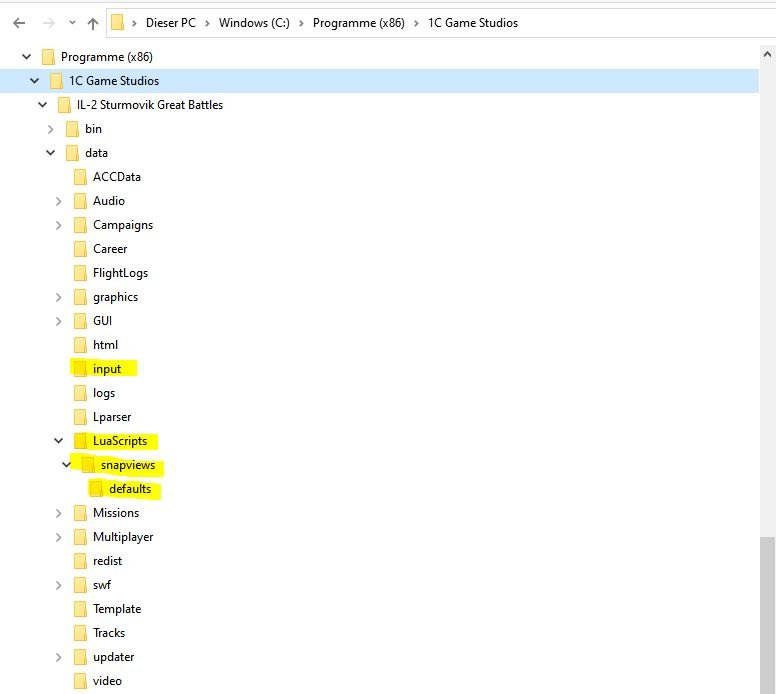Open the logs folder

[x=104, y=393]
